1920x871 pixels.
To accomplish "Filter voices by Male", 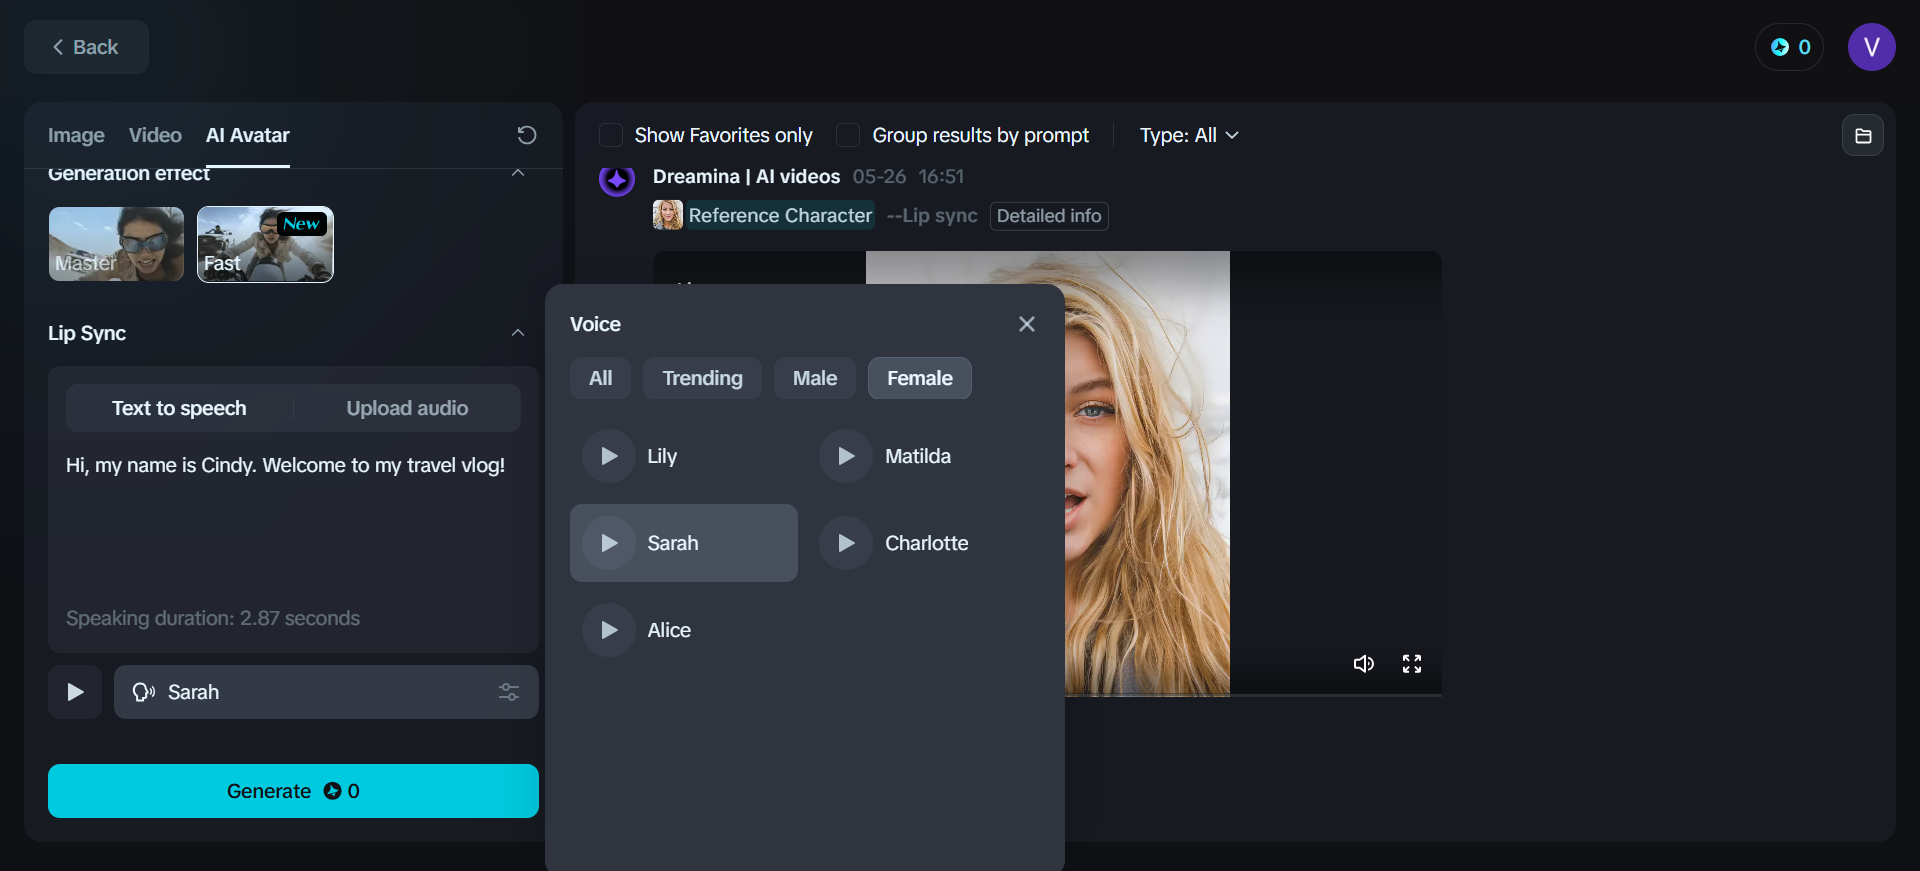I will pyautogui.click(x=815, y=378).
